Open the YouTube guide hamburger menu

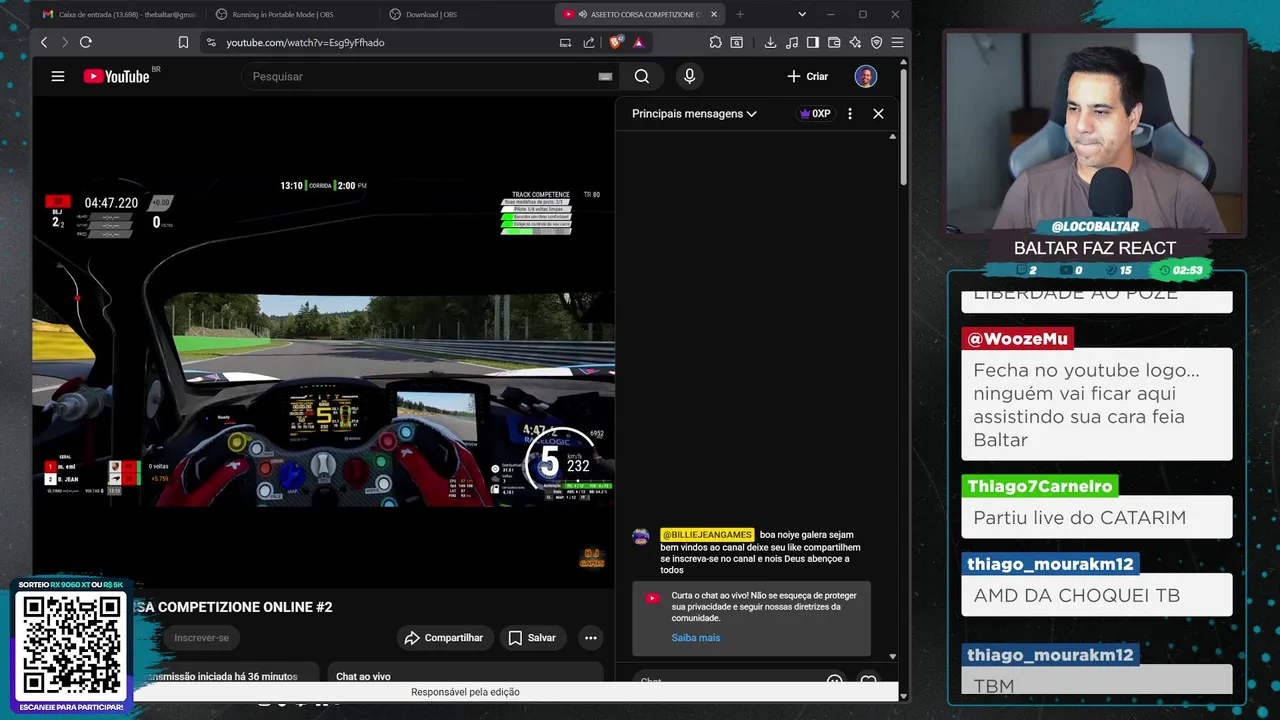coord(58,76)
